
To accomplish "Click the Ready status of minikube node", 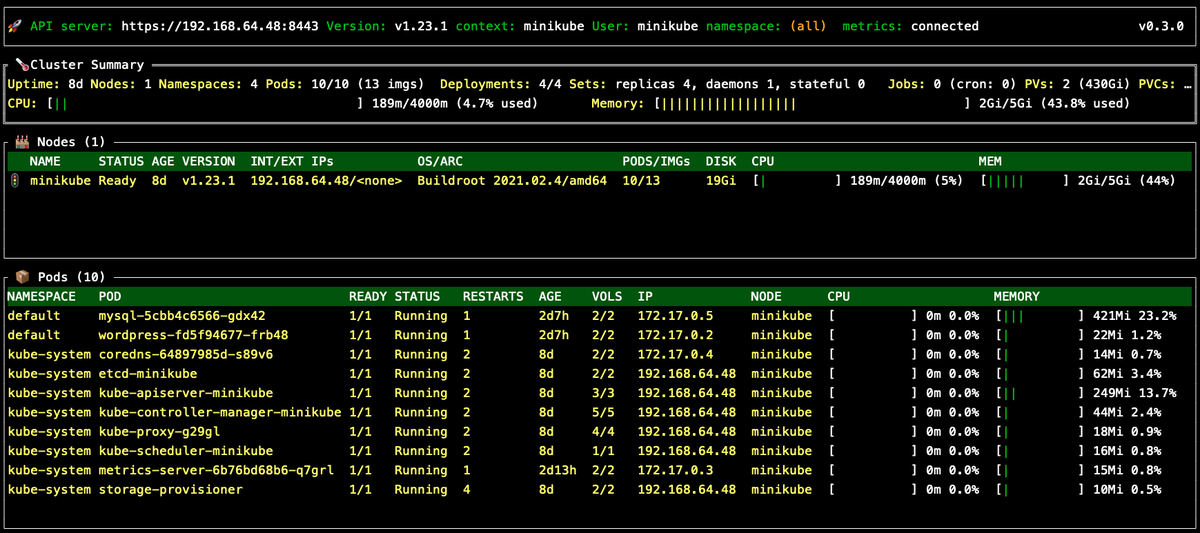I will [x=117, y=181].
